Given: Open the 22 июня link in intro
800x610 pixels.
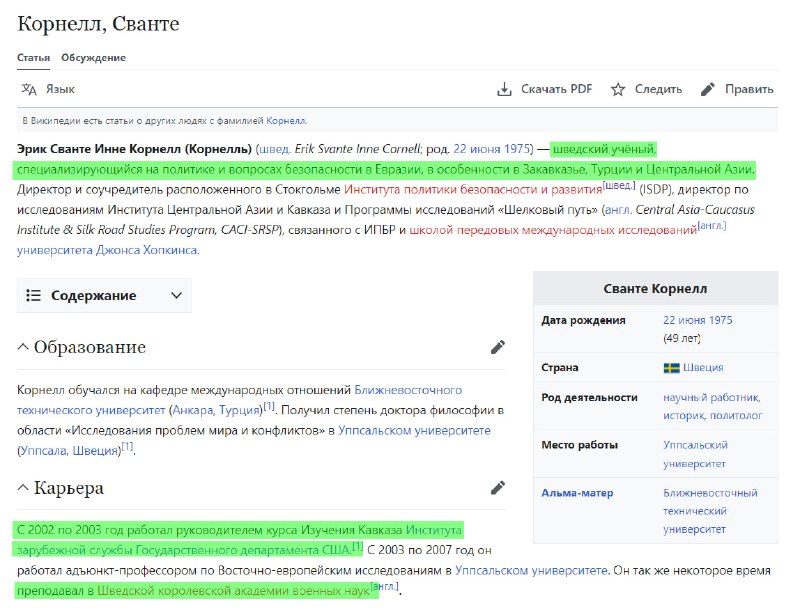Looking at the screenshot, I should (477, 149).
